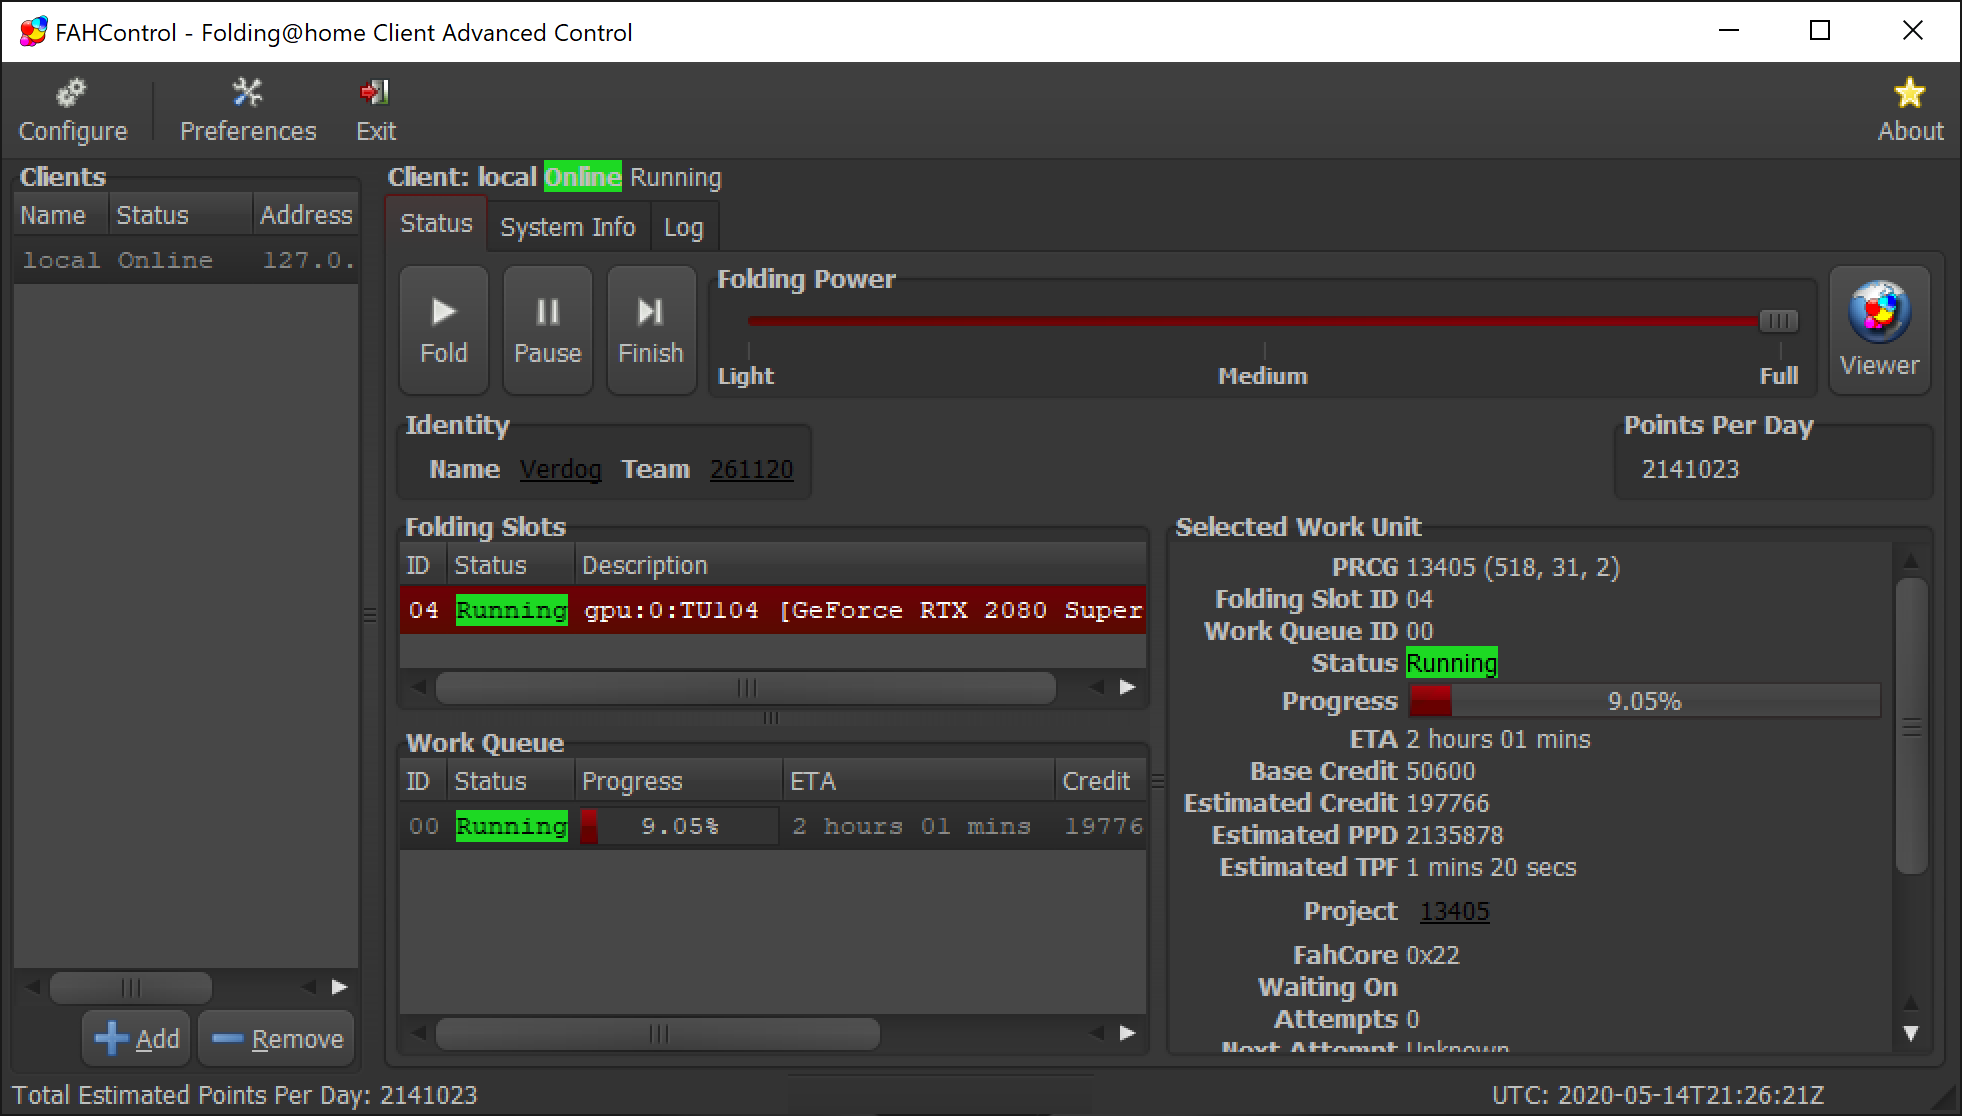Click the Base Credit value 50600

[1440, 771]
